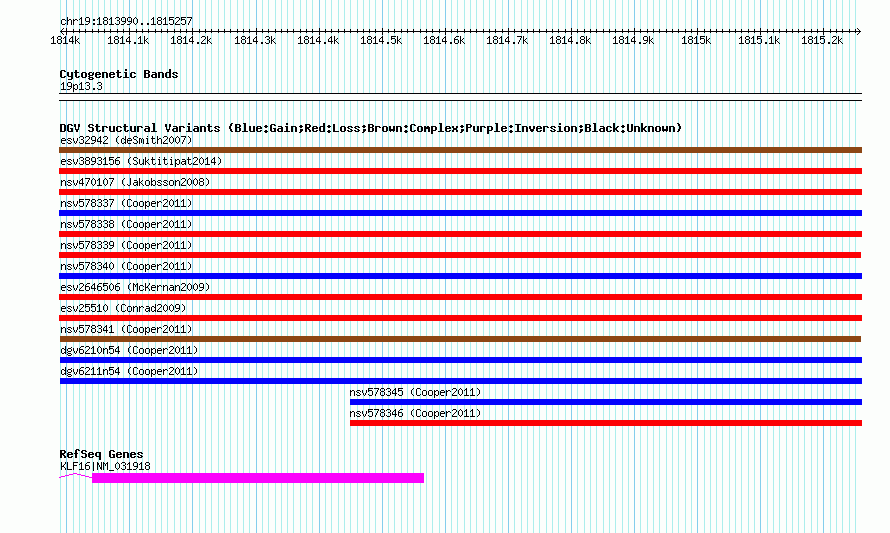Click the 19p13.3 band label
Image resolution: width=890 pixels, height=533 pixels.
(x=81, y=86)
